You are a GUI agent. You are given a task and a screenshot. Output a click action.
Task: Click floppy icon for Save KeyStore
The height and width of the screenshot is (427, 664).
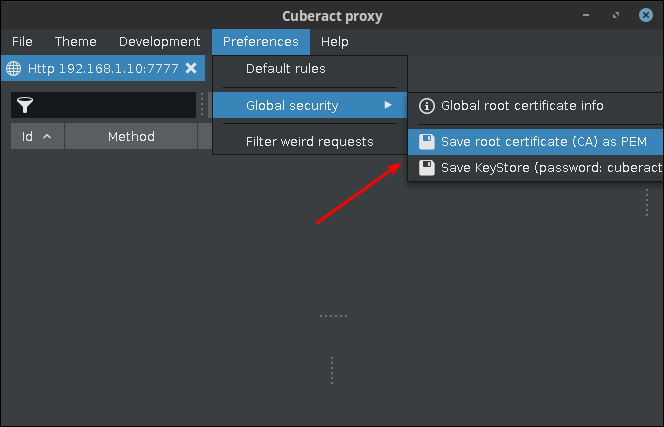pos(426,168)
